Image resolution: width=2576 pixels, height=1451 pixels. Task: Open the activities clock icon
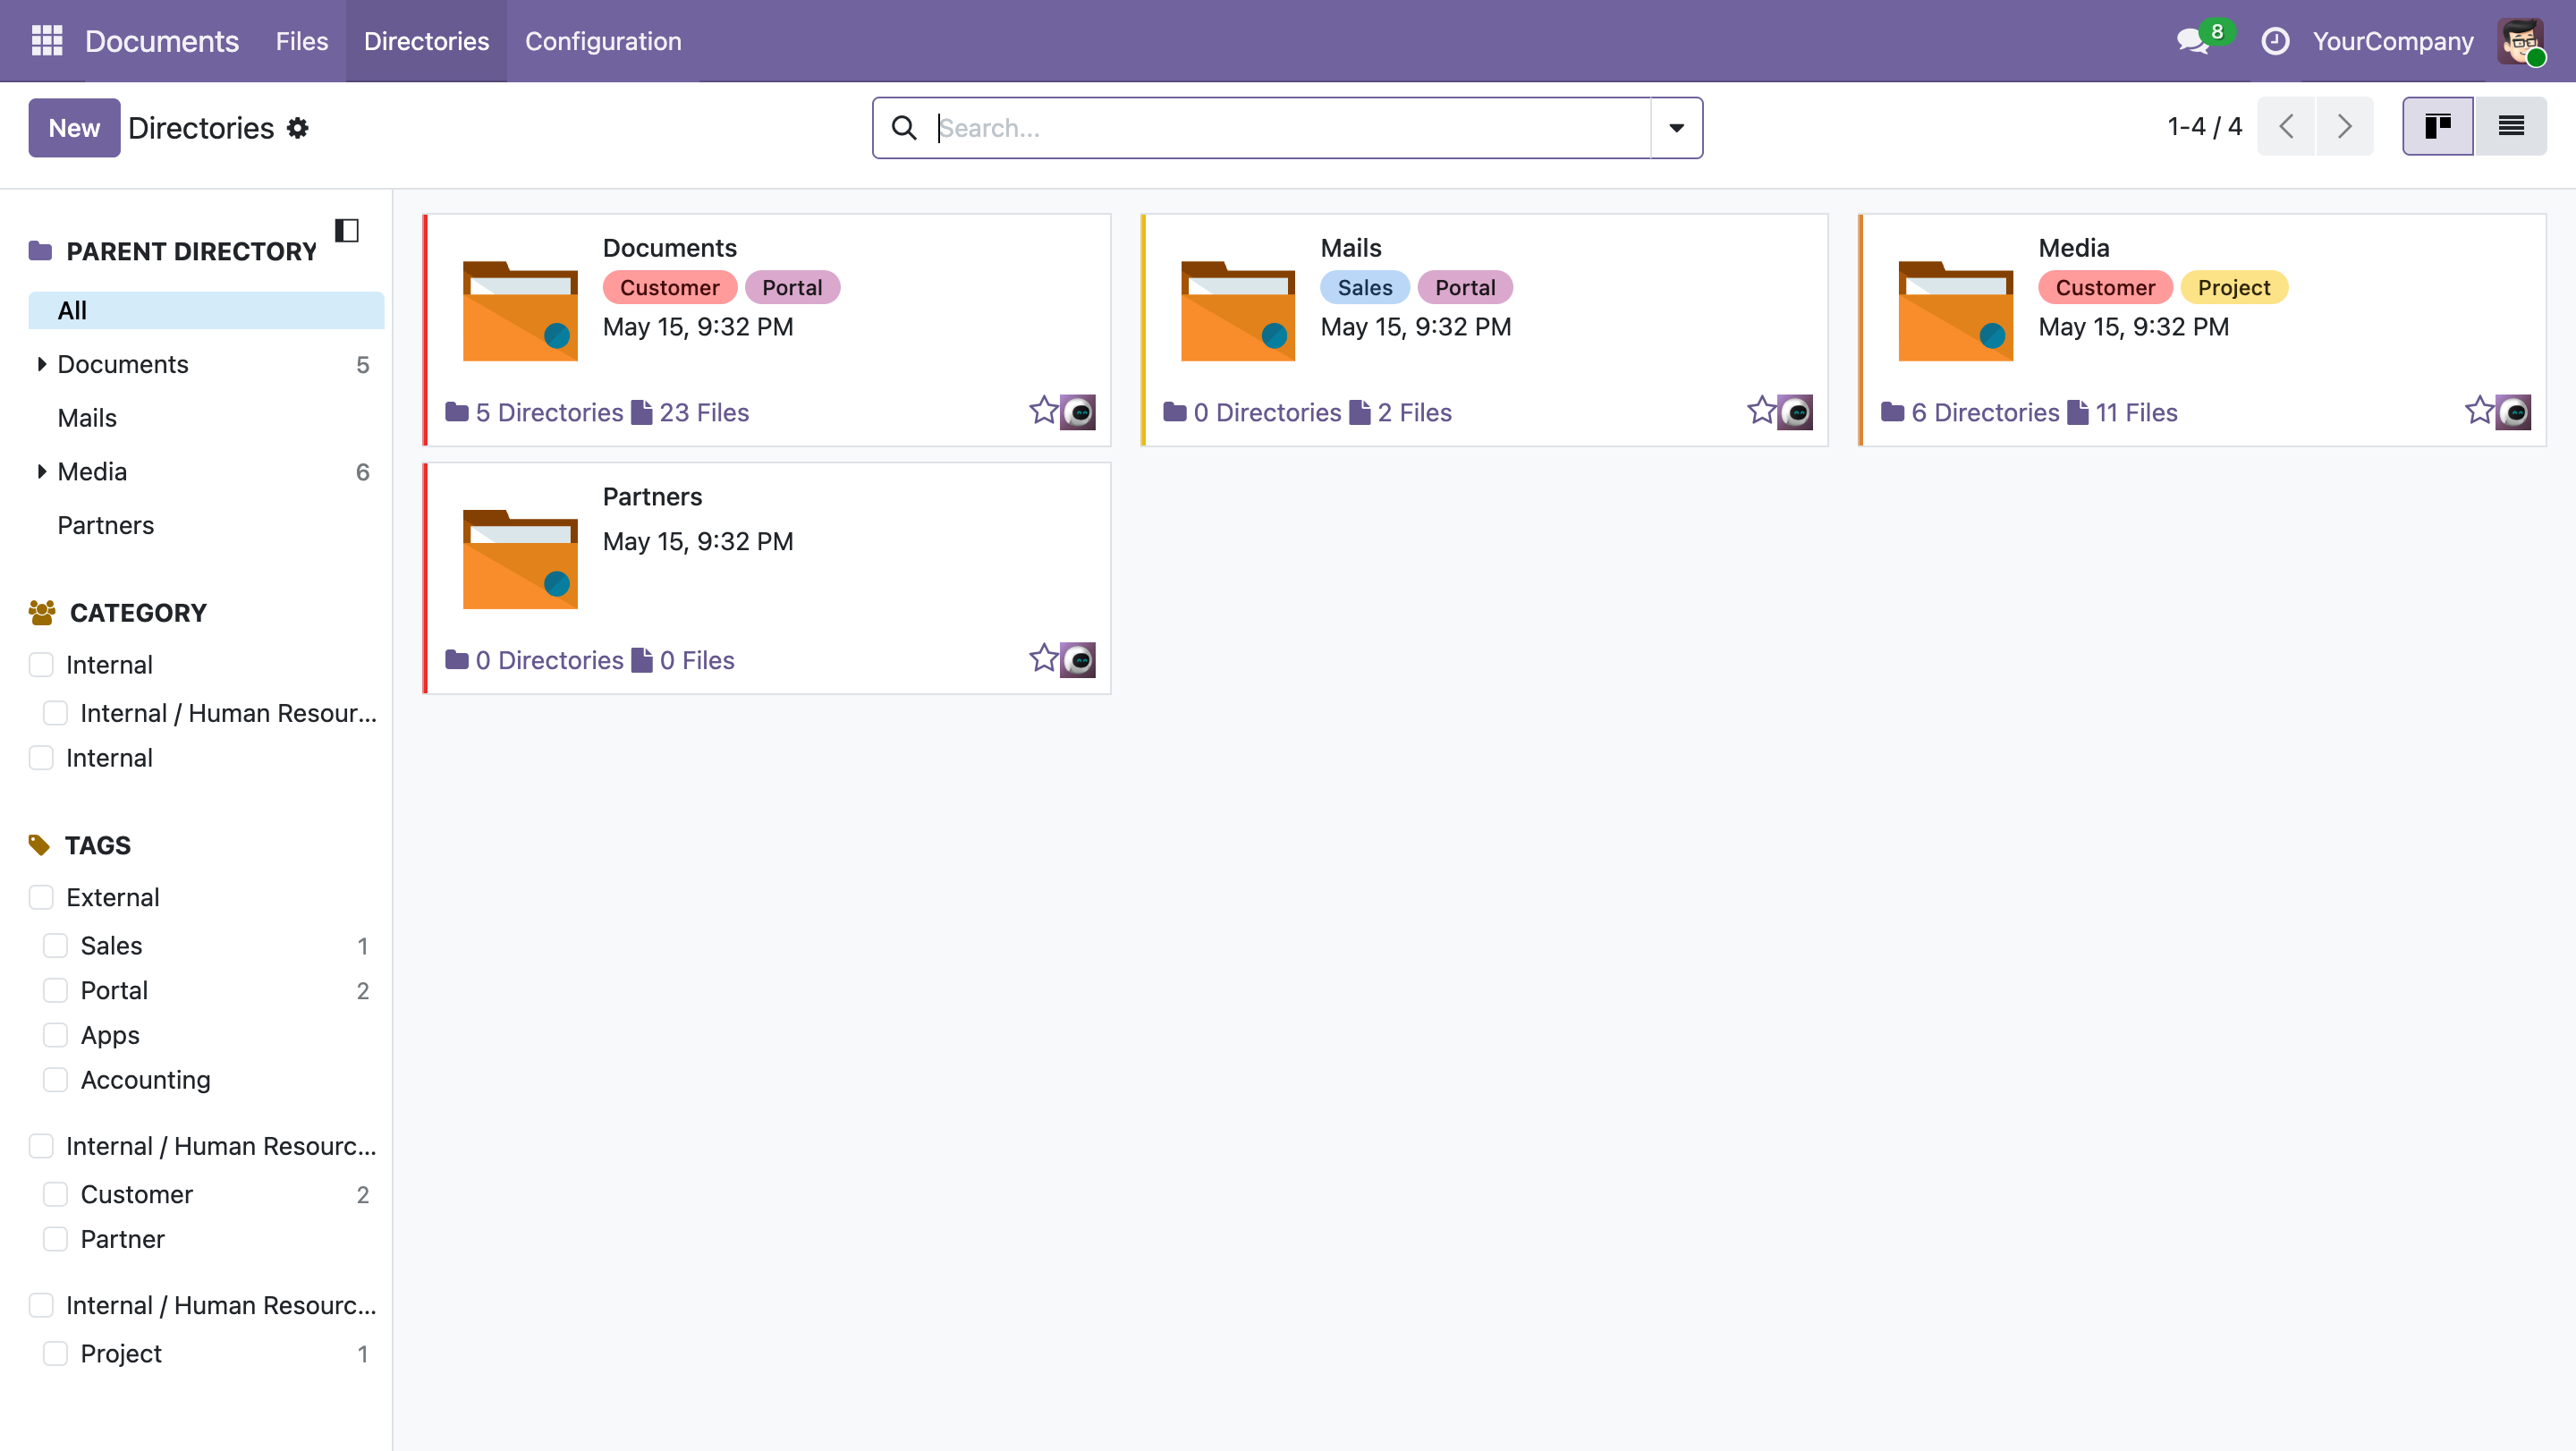[x=2275, y=41]
